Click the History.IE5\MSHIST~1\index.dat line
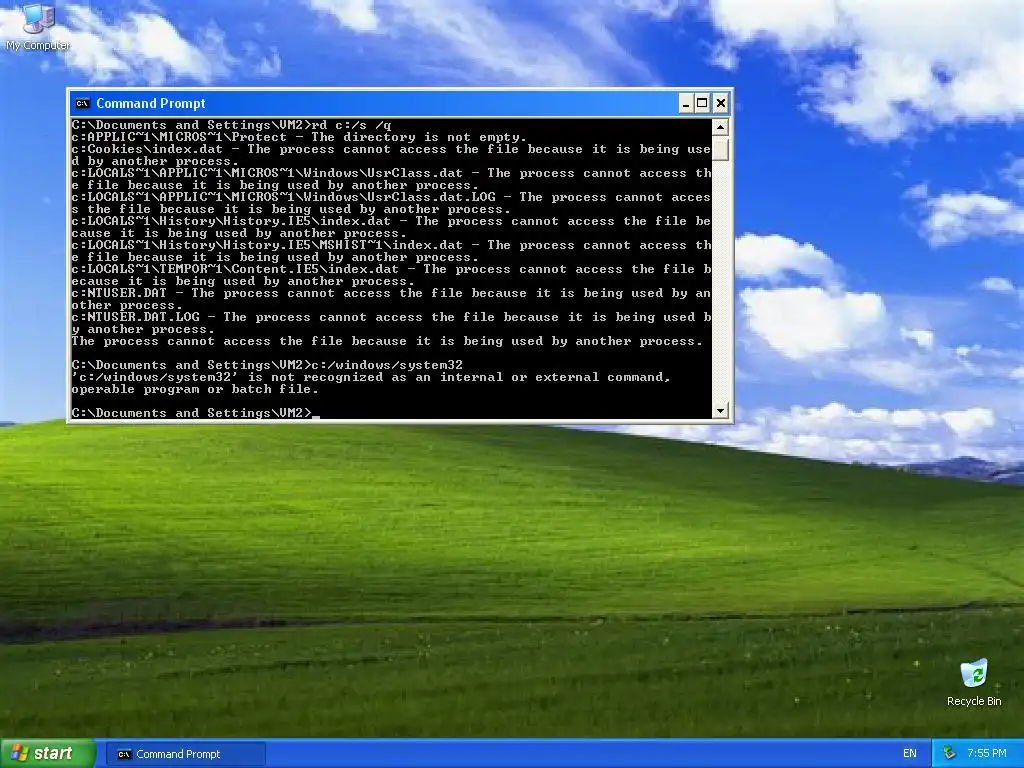 (x=391, y=251)
